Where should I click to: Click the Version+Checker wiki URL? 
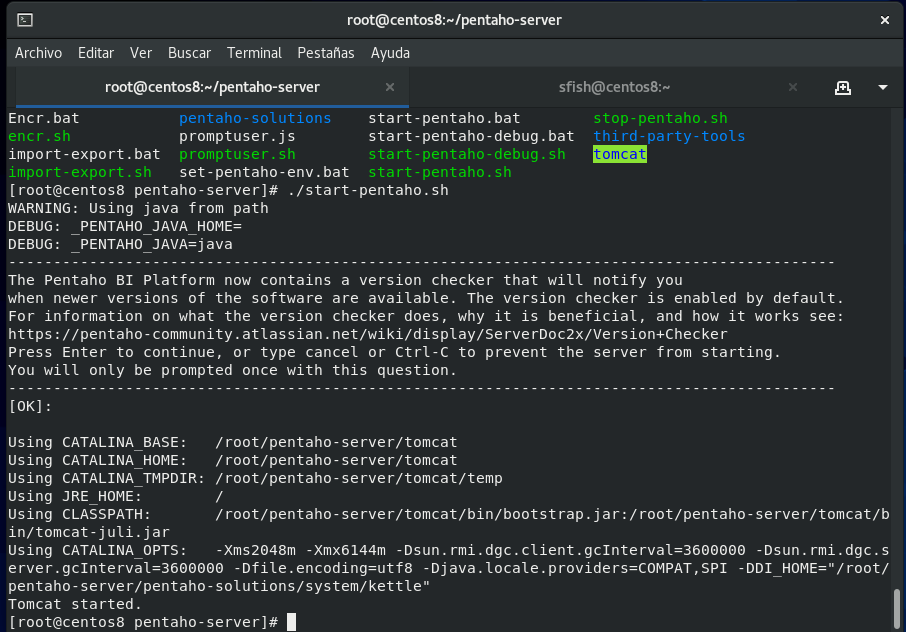(x=367, y=334)
